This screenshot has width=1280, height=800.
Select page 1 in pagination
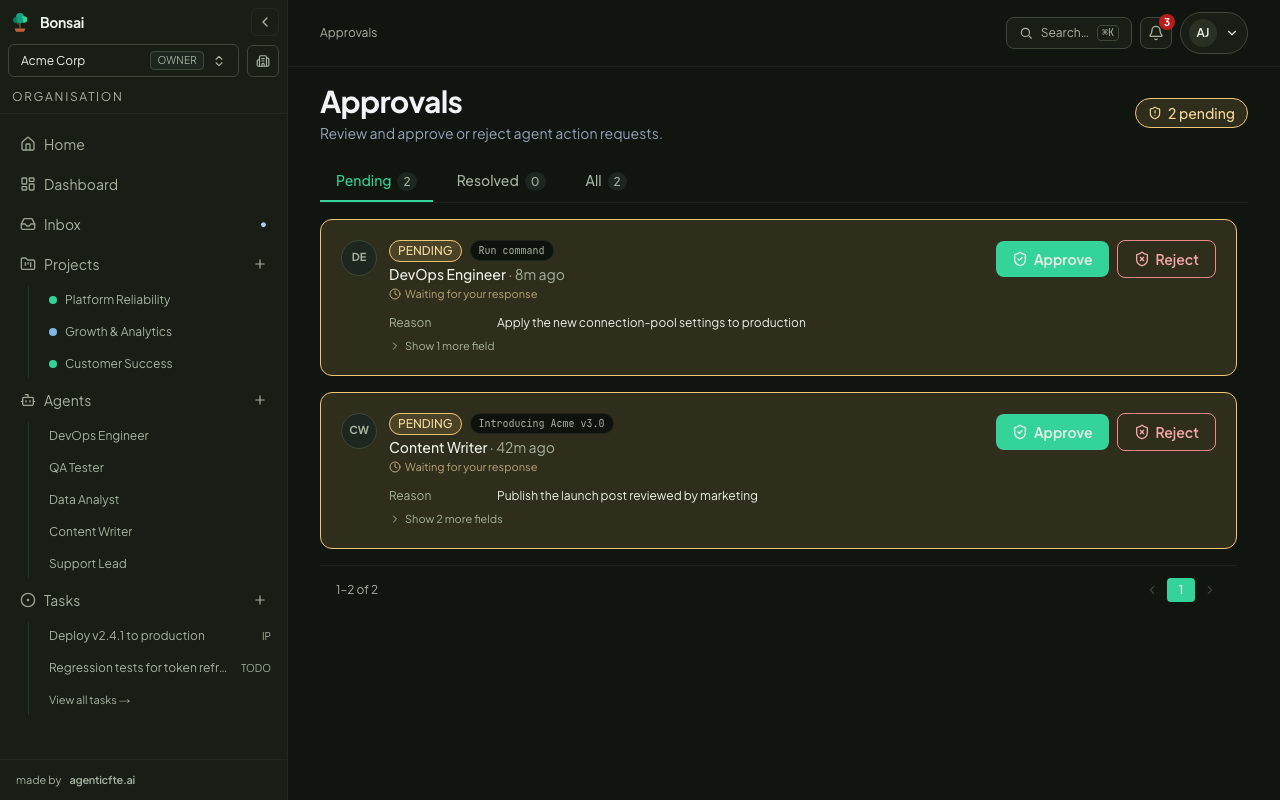pos(1181,590)
